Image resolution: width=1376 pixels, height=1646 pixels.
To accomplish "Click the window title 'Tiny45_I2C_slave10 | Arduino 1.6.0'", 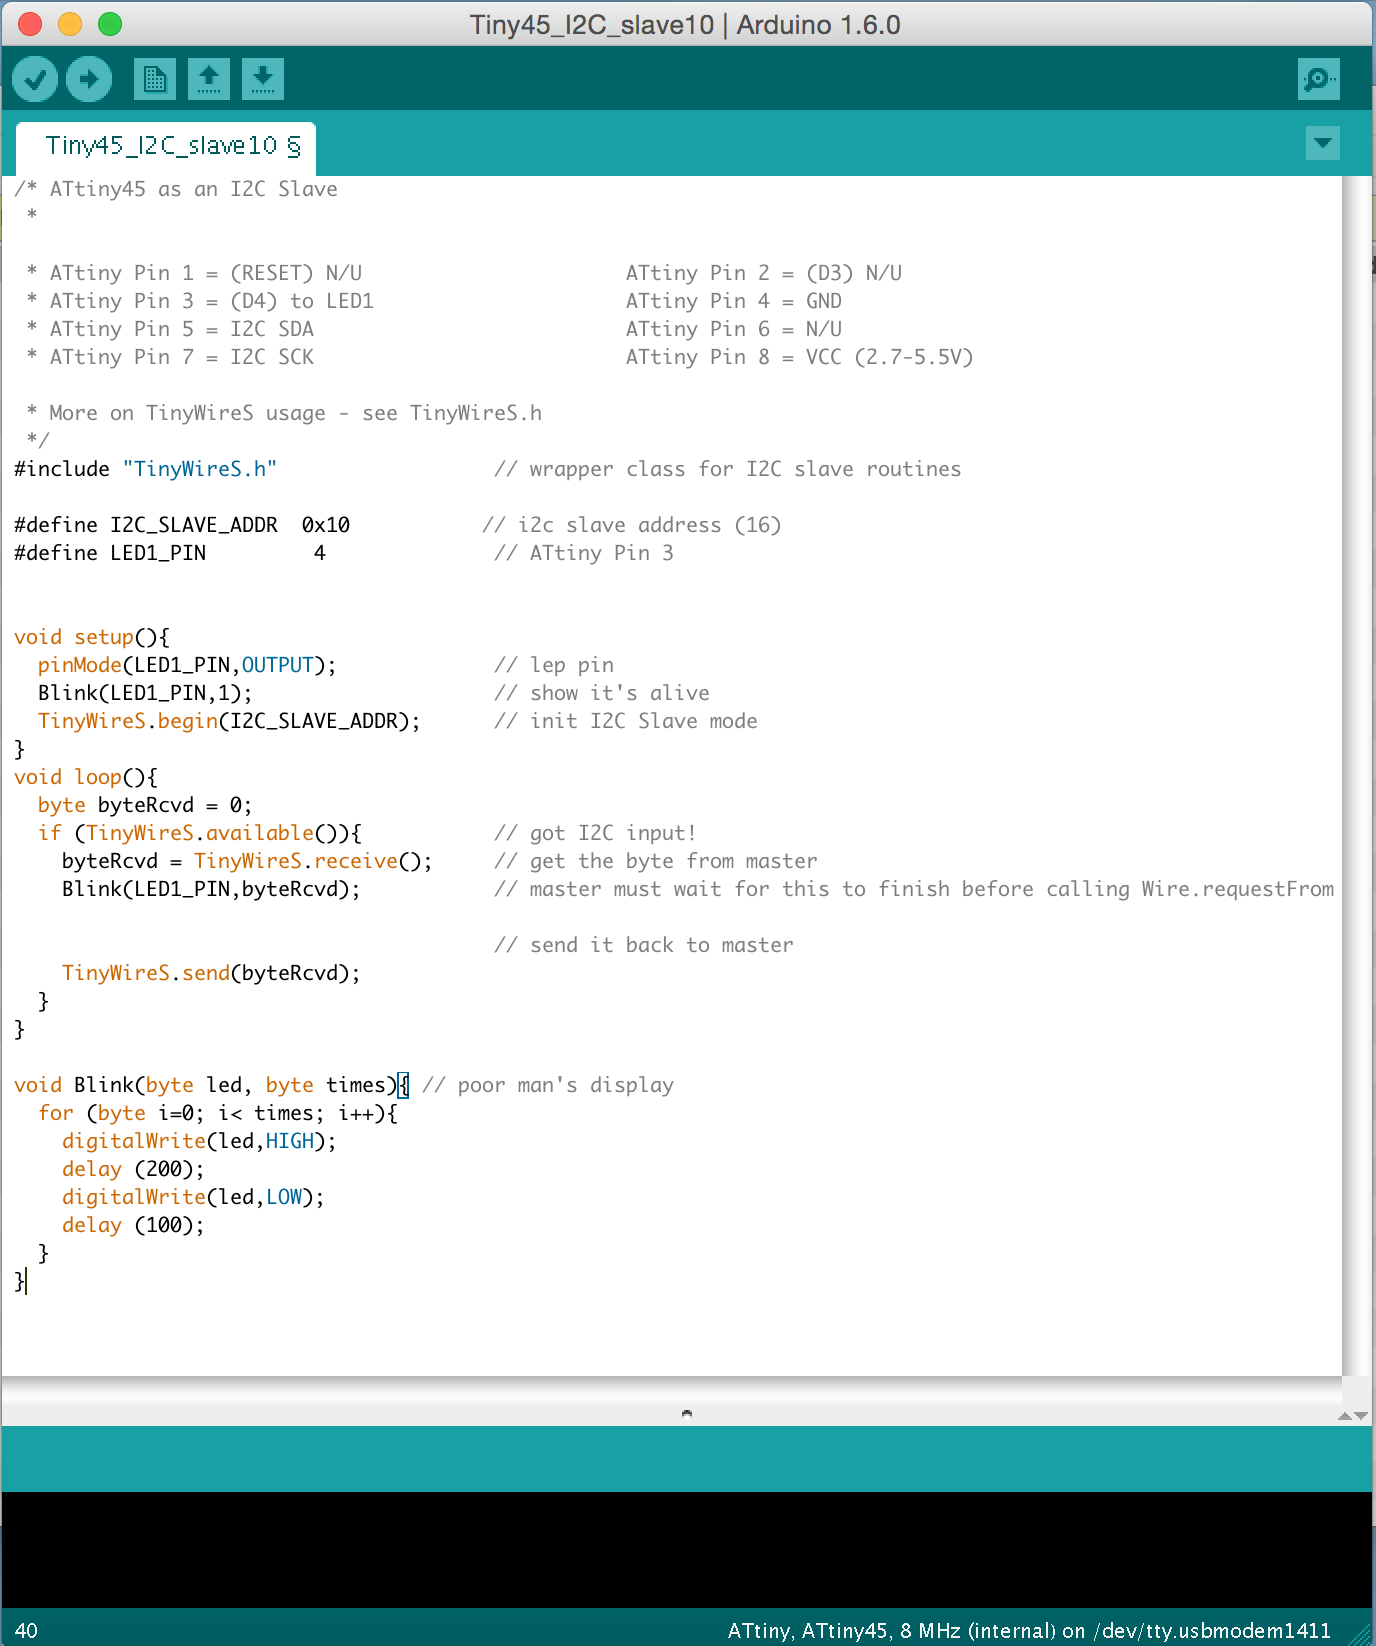I will tap(685, 25).
